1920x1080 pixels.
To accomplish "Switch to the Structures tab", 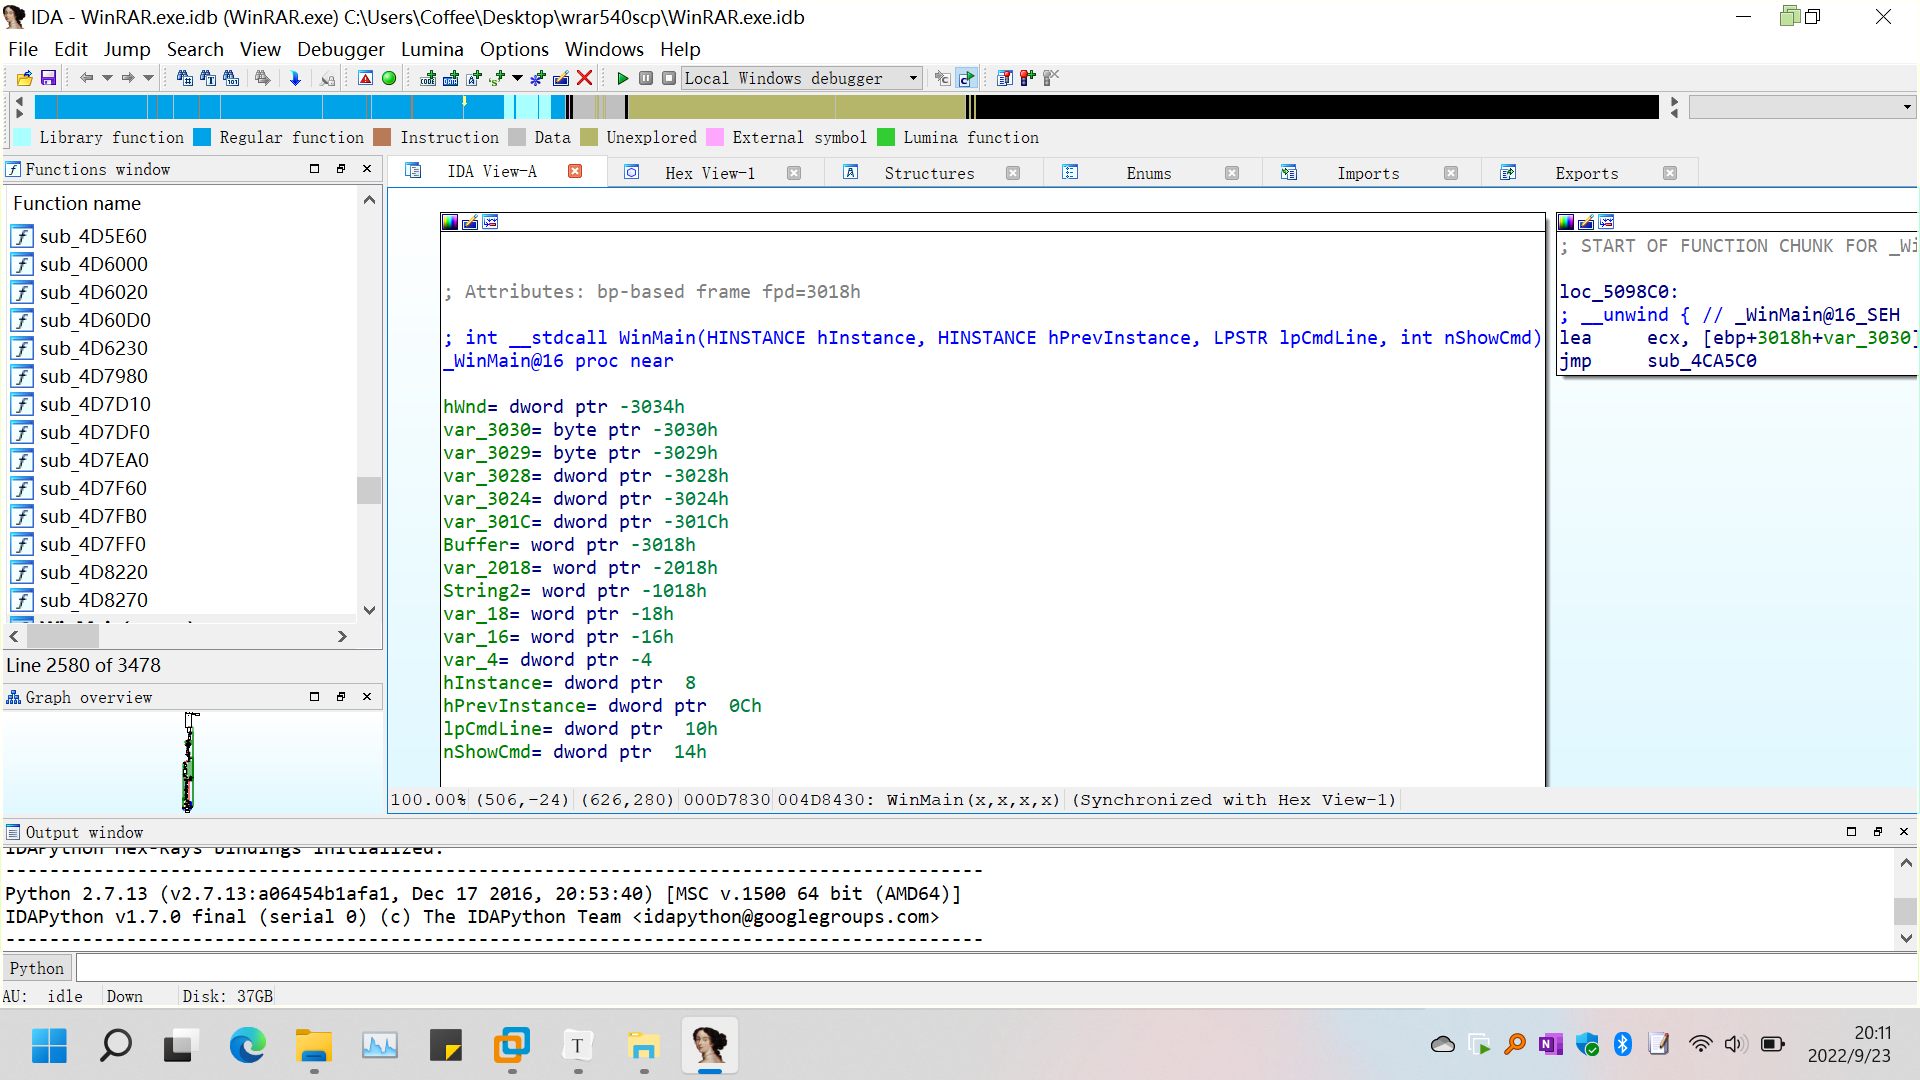I will coord(929,173).
